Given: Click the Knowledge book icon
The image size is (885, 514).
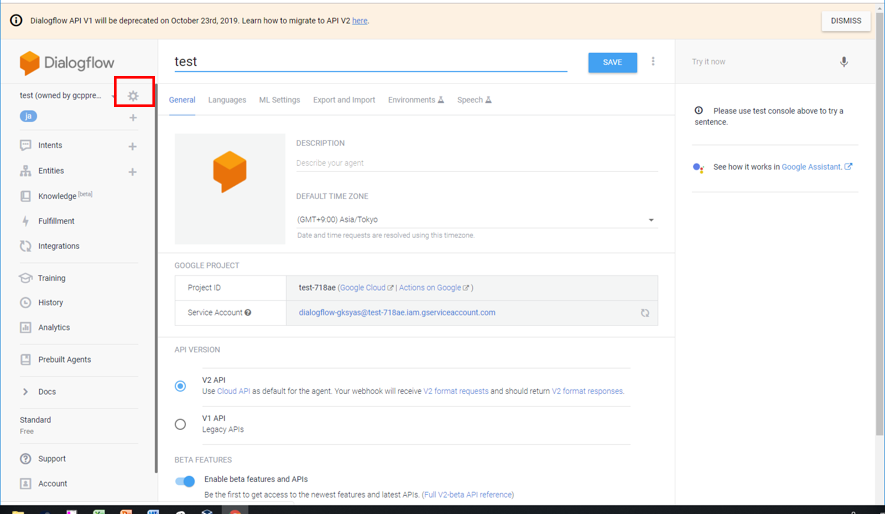Looking at the screenshot, I should (x=25, y=196).
